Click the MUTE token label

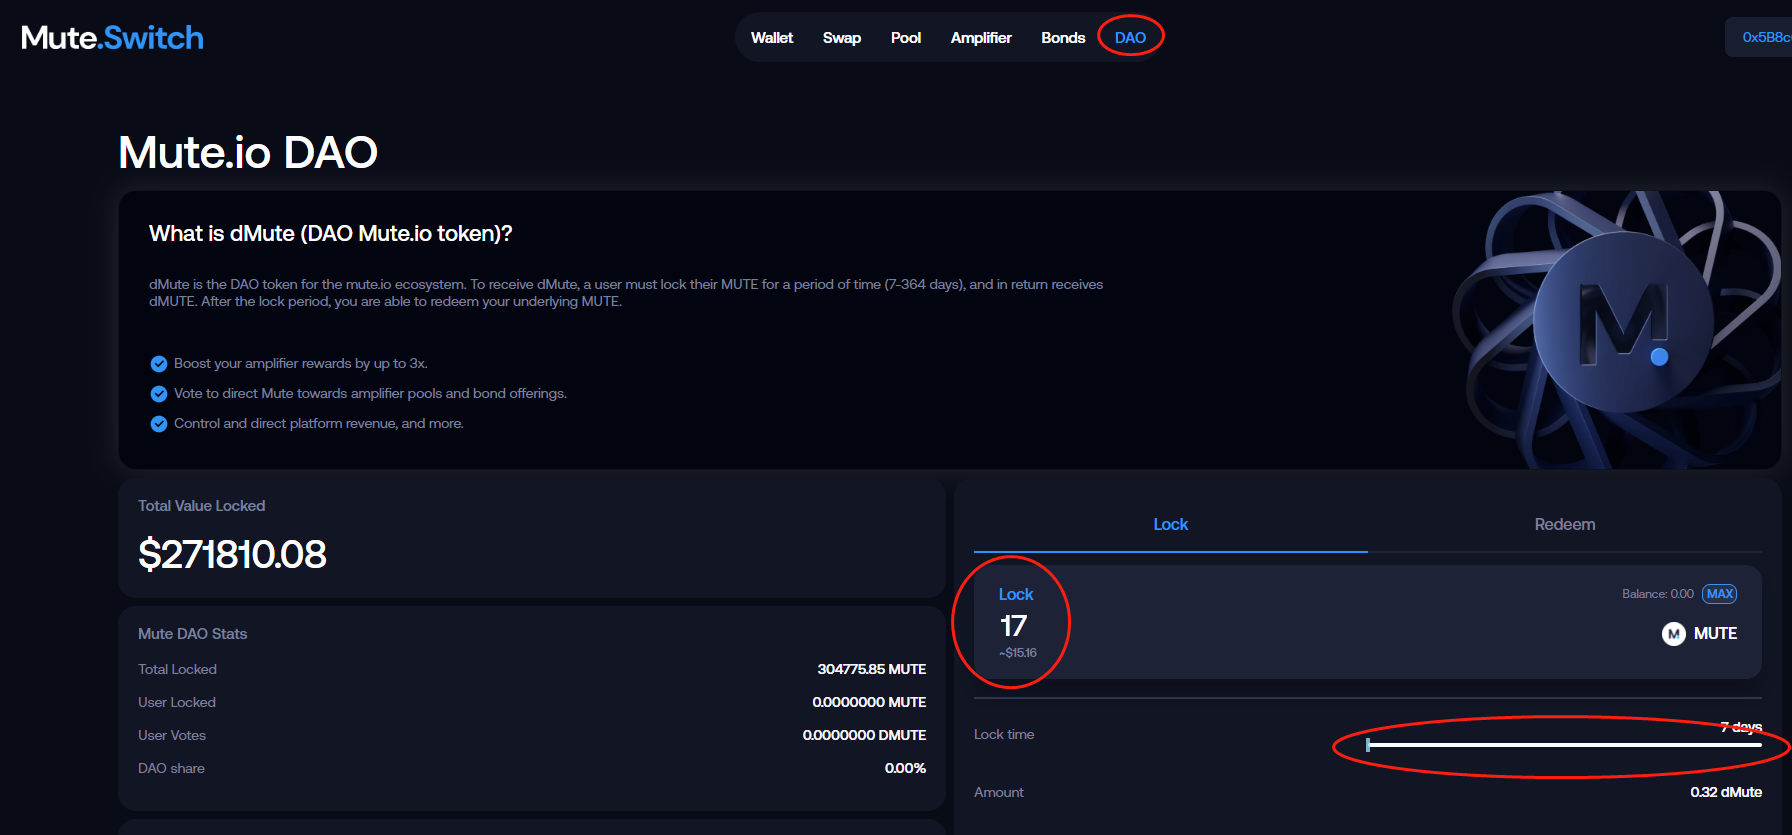tap(1715, 634)
